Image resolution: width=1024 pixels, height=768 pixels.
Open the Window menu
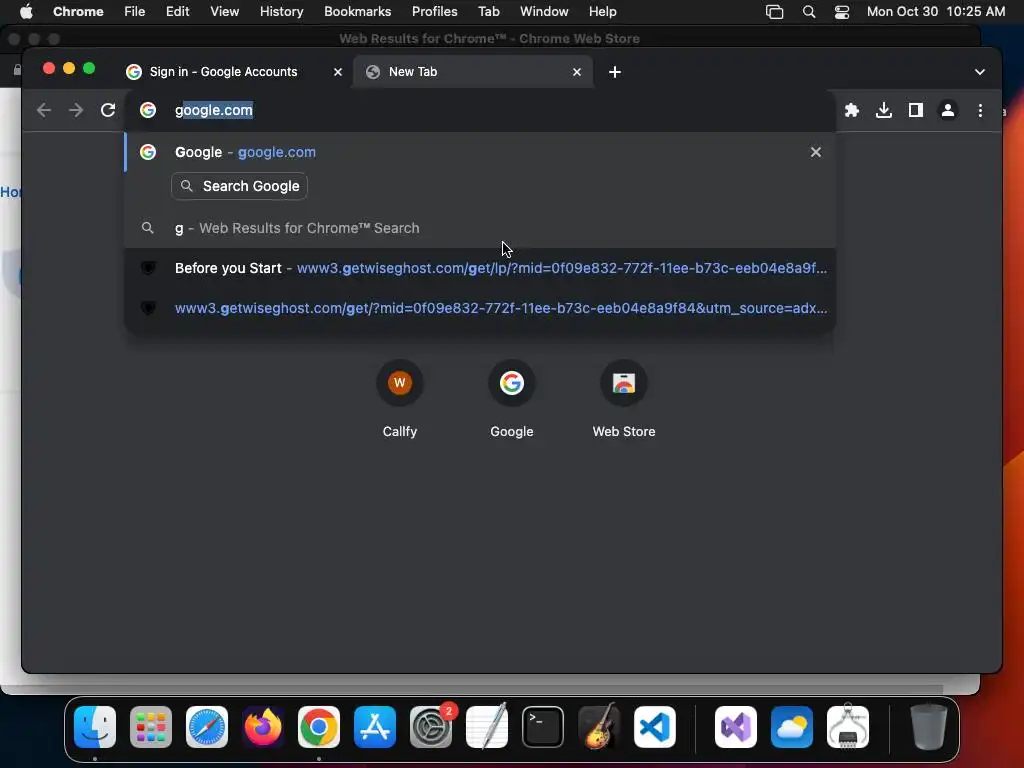point(544,12)
